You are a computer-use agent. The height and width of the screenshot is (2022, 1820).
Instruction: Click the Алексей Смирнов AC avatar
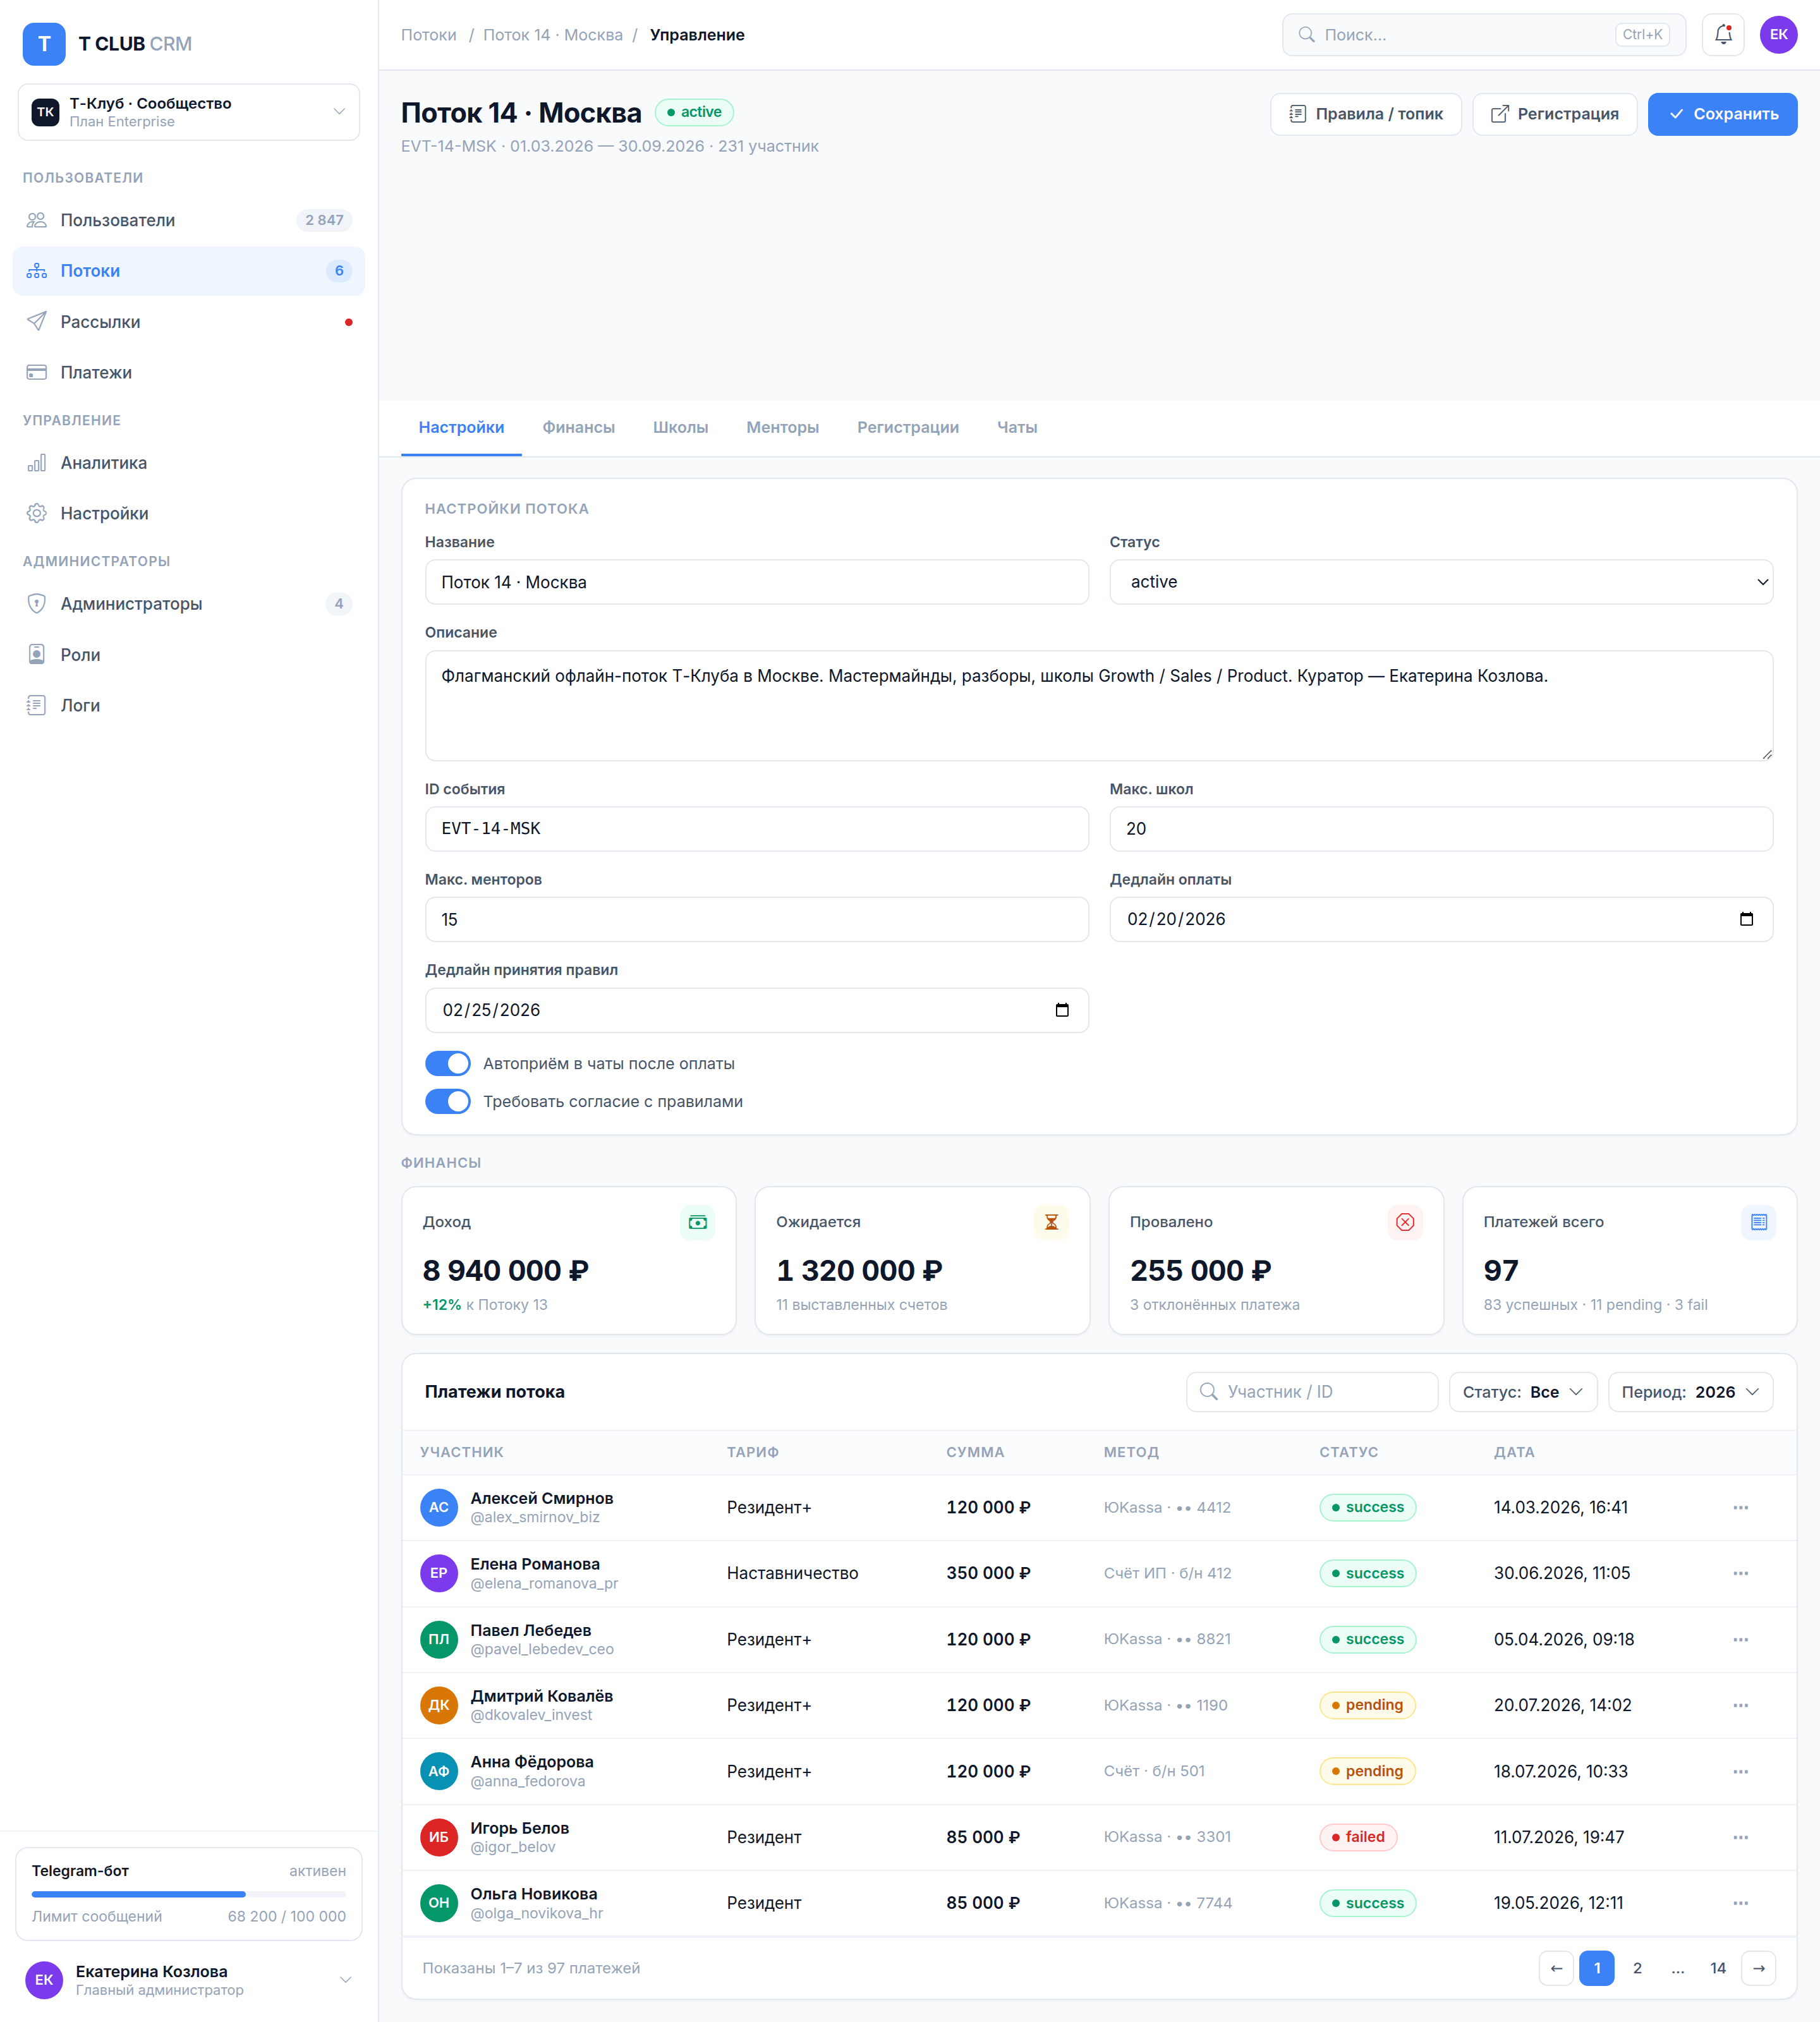point(438,1507)
